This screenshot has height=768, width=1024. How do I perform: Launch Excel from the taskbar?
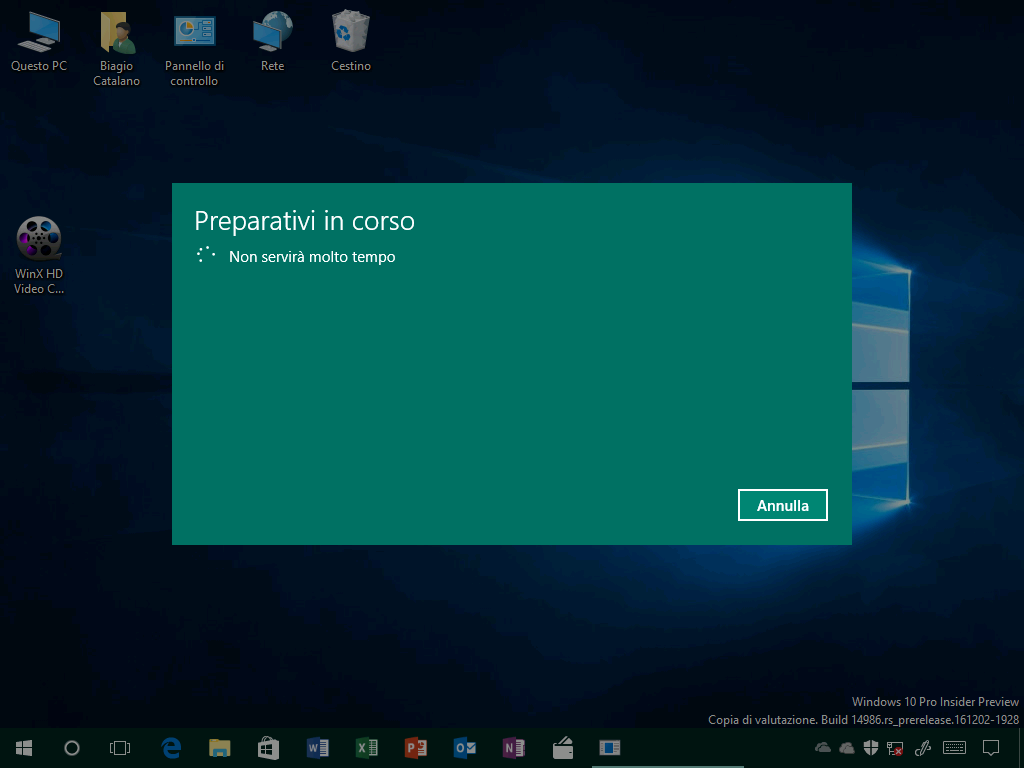tap(366, 748)
